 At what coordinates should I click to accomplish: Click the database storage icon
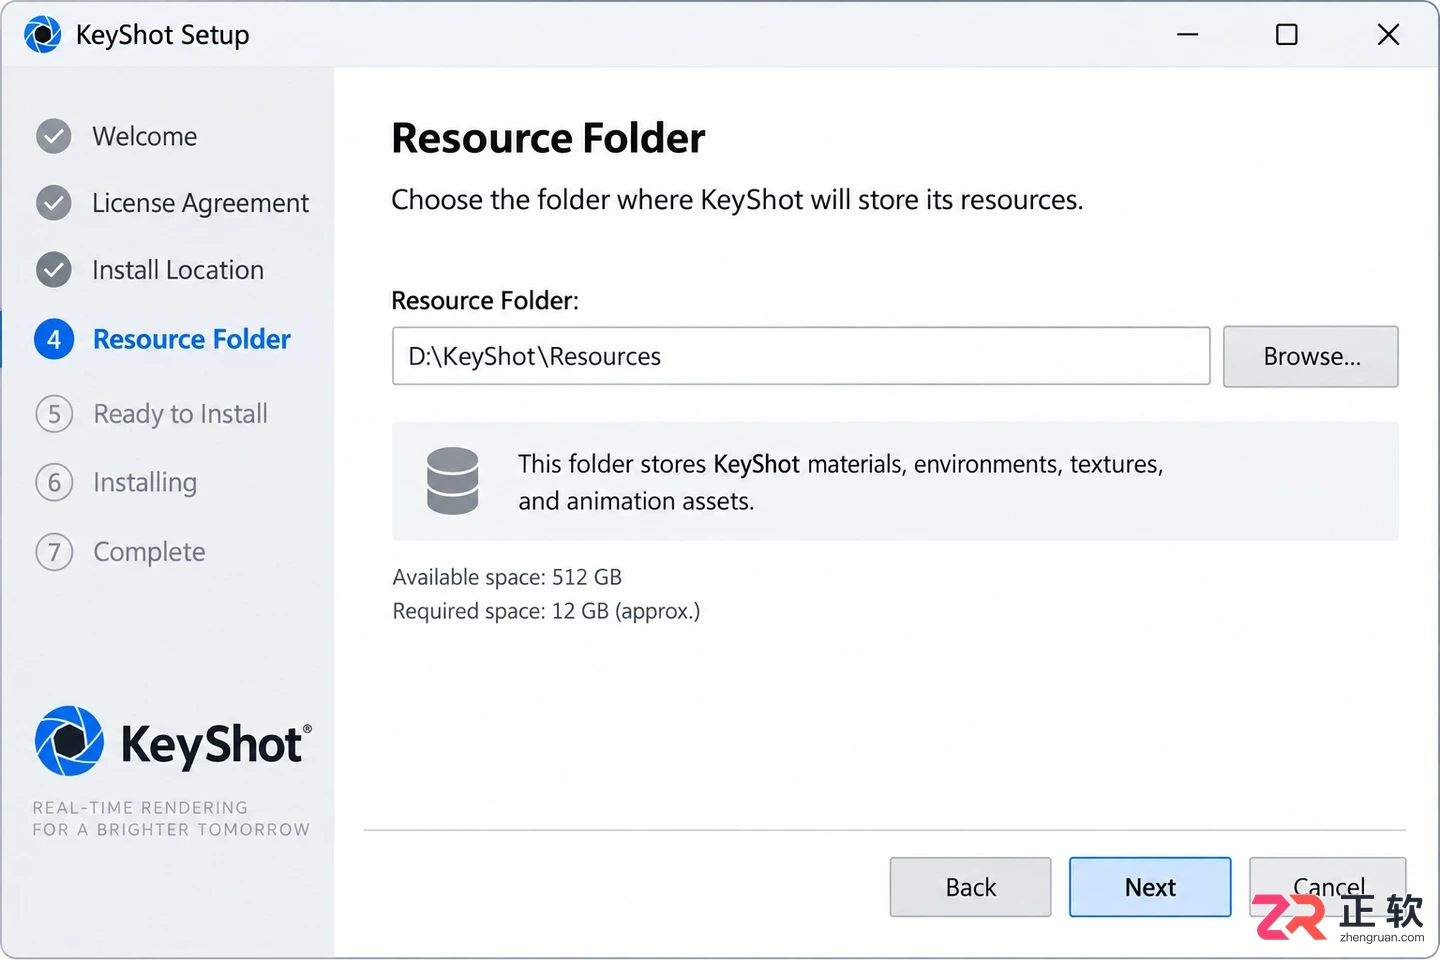point(453,481)
